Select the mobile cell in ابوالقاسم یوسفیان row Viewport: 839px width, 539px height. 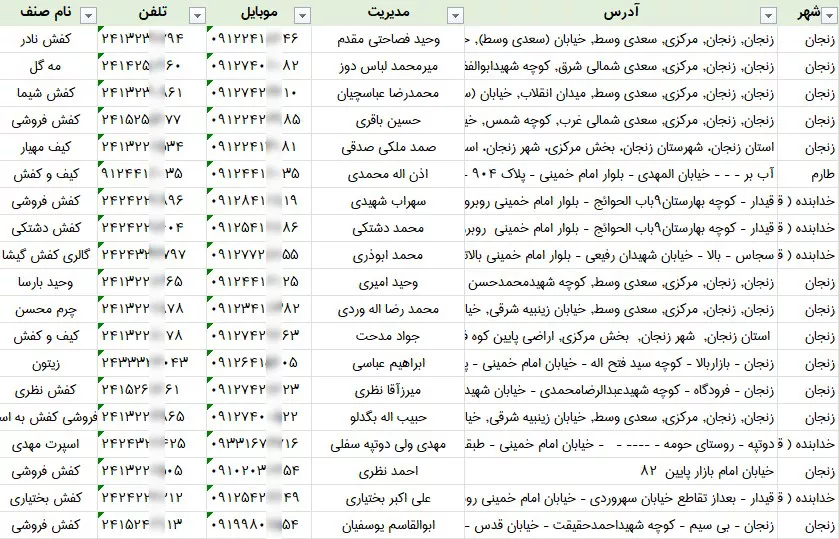(x=259, y=525)
